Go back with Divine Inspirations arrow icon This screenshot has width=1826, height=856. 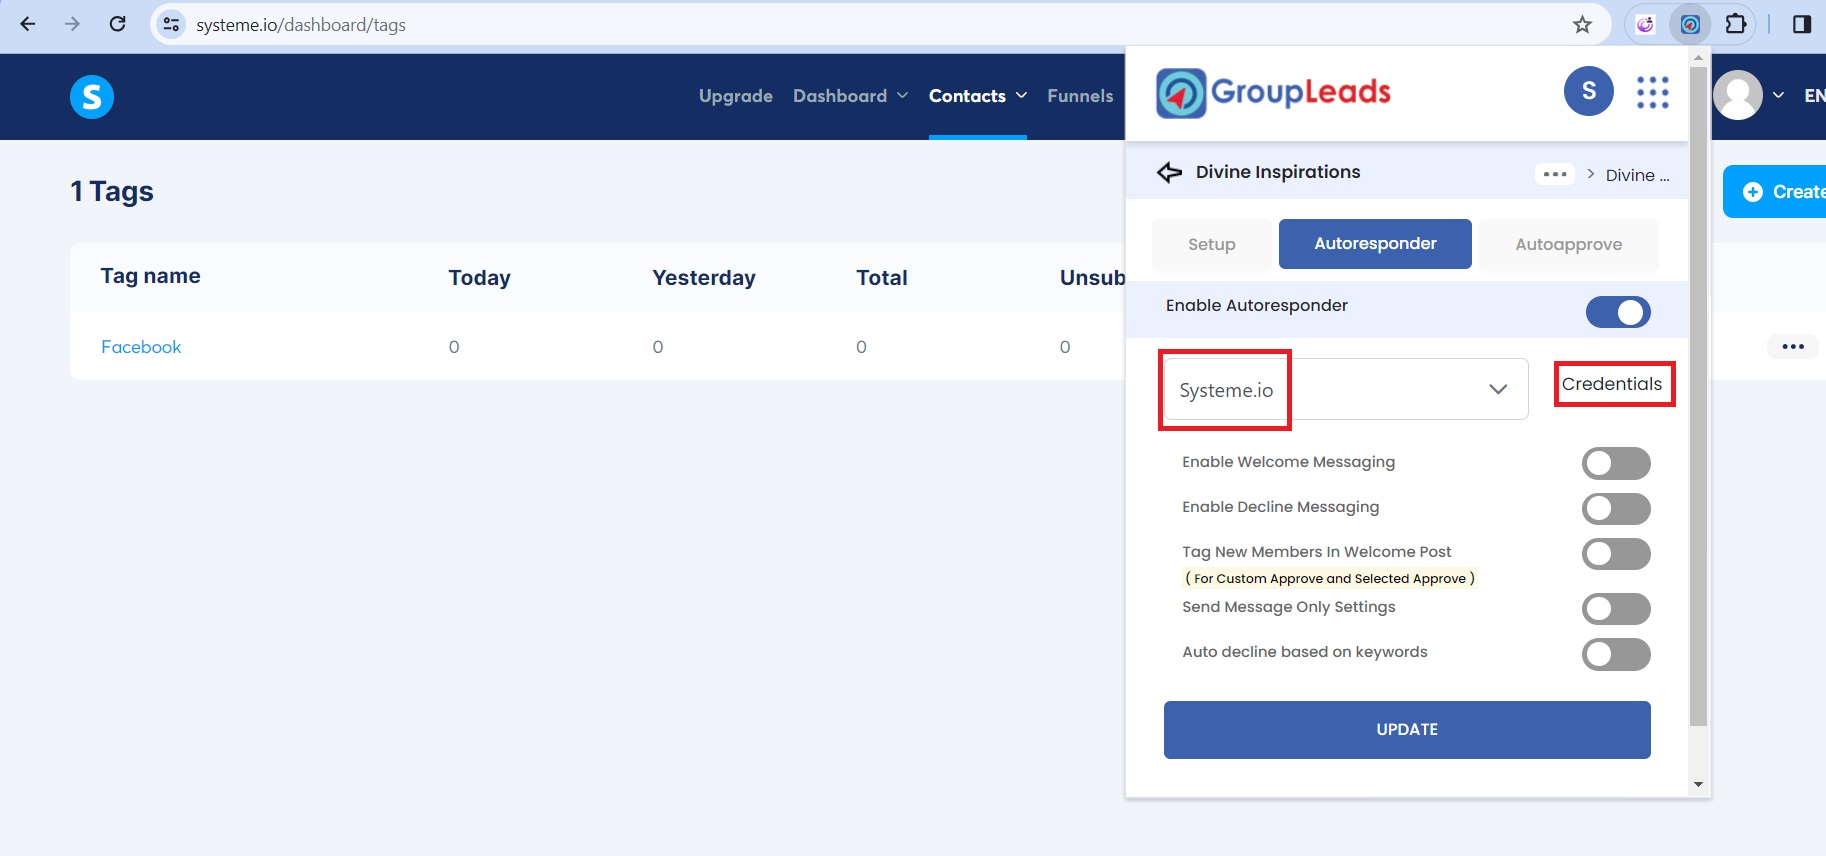click(x=1169, y=173)
